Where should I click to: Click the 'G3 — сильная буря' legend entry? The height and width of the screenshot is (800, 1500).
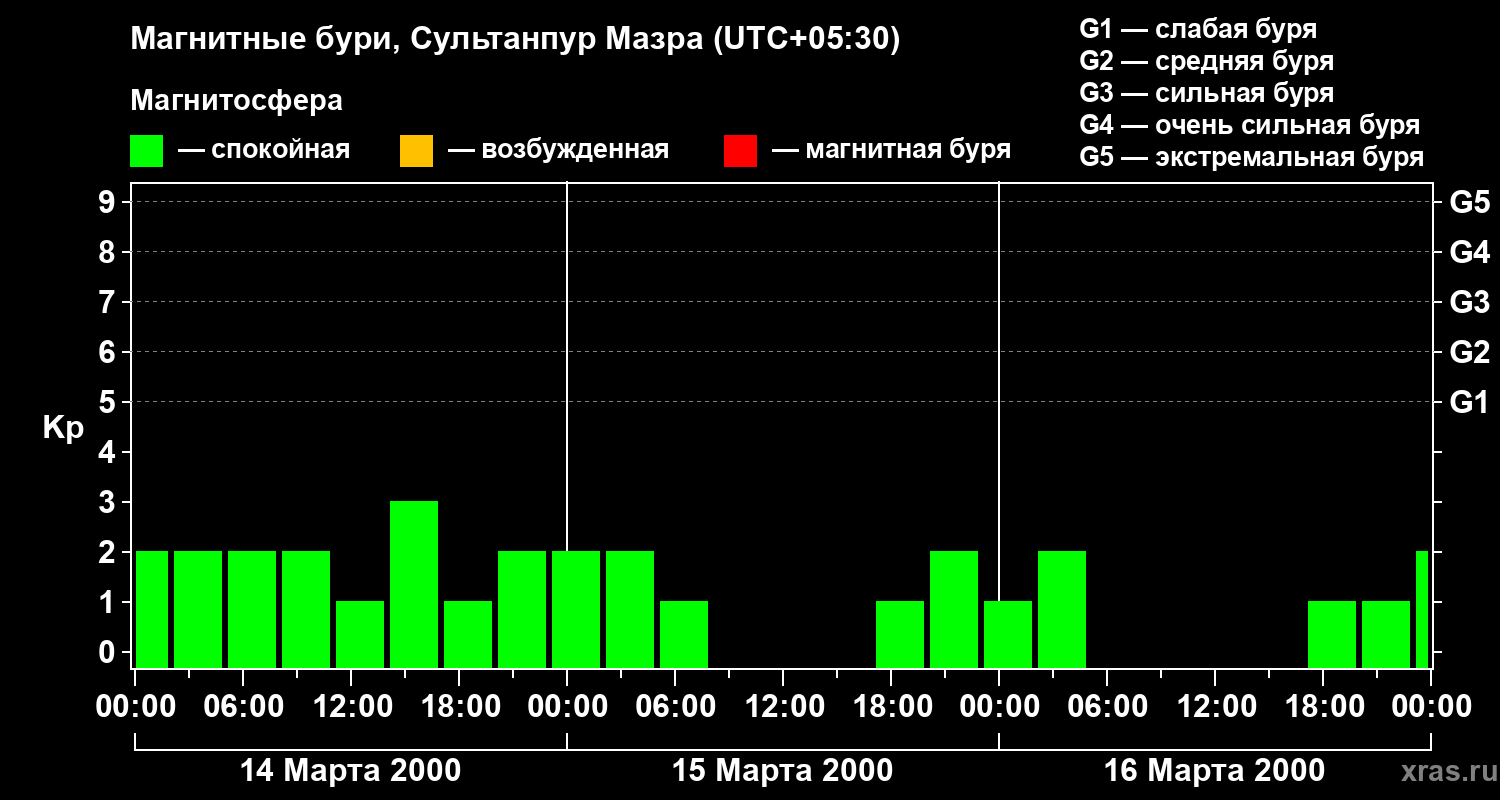point(1206,93)
